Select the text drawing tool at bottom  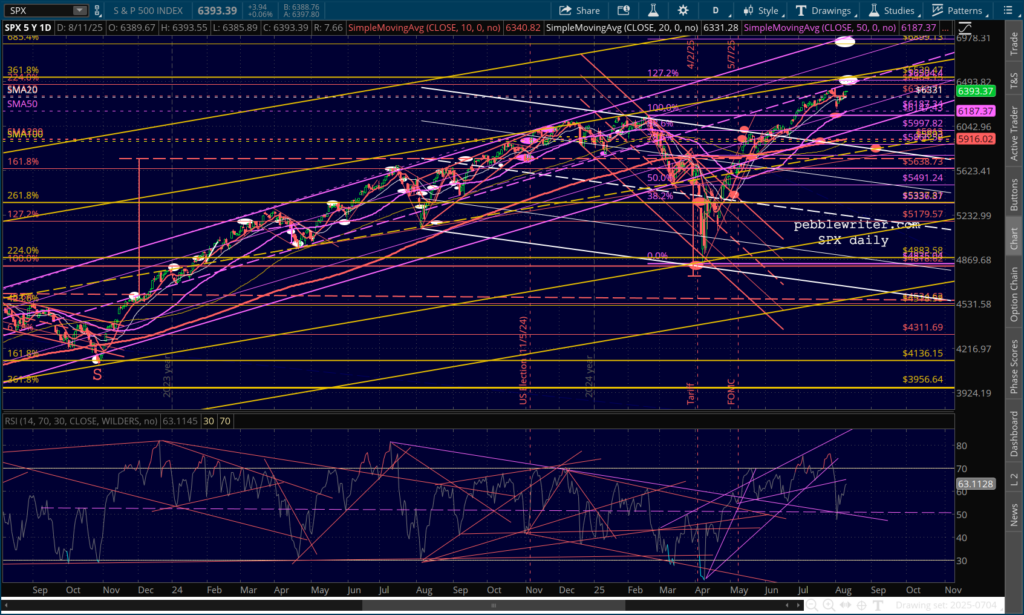point(878,605)
